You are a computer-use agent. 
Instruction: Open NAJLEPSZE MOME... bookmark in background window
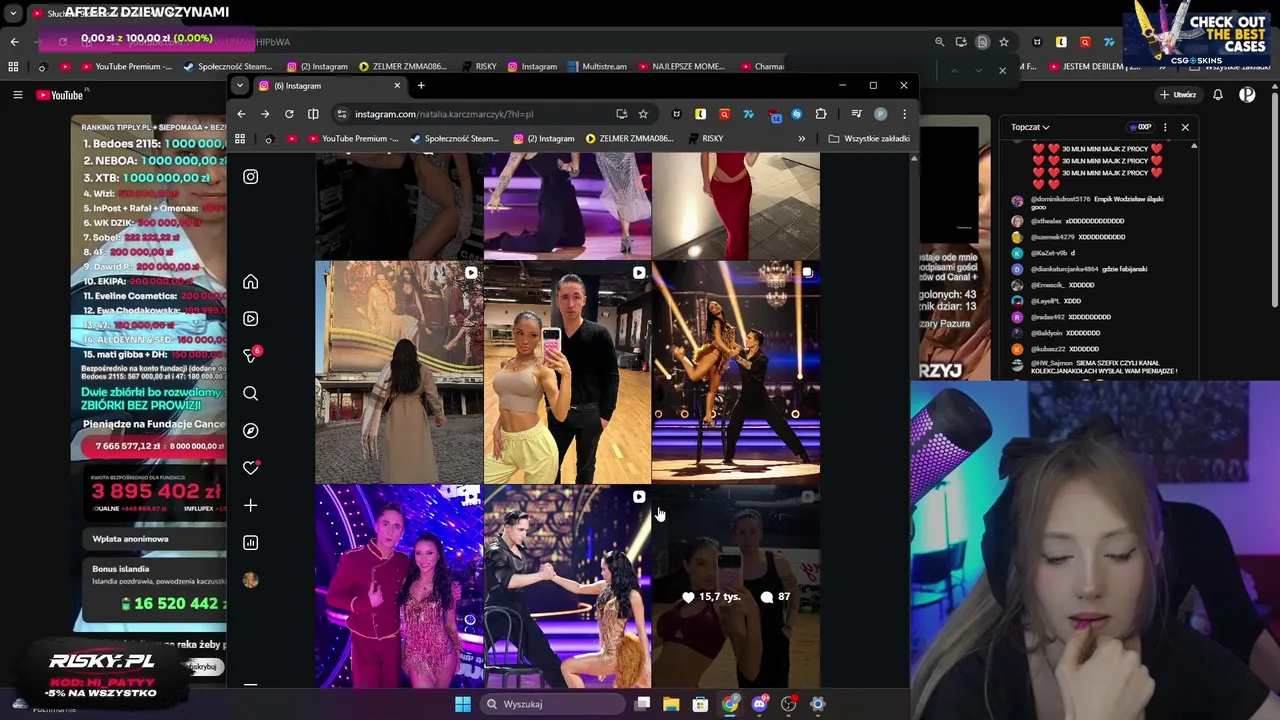click(x=681, y=67)
